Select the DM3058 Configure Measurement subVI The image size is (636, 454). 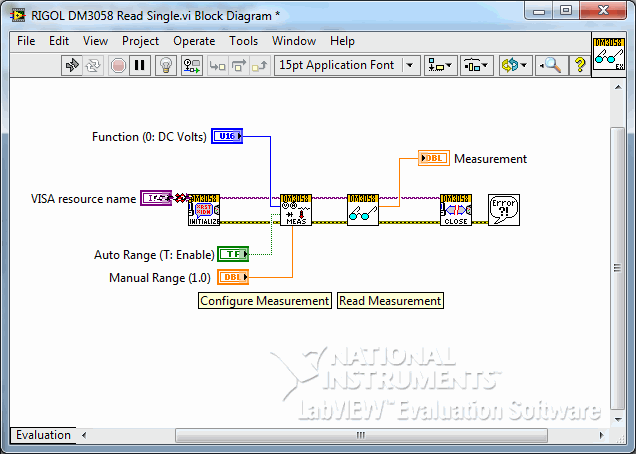(296, 210)
